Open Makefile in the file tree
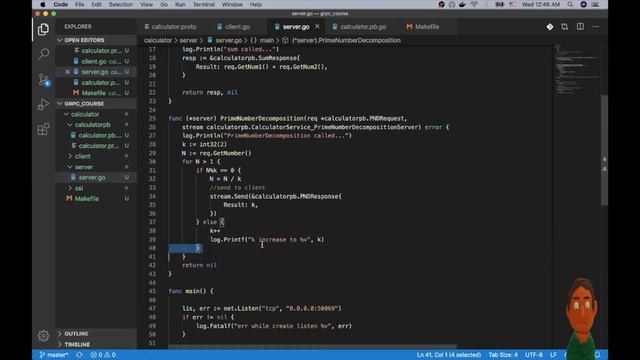Screen dimensions: 640x360 click(96, 199)
